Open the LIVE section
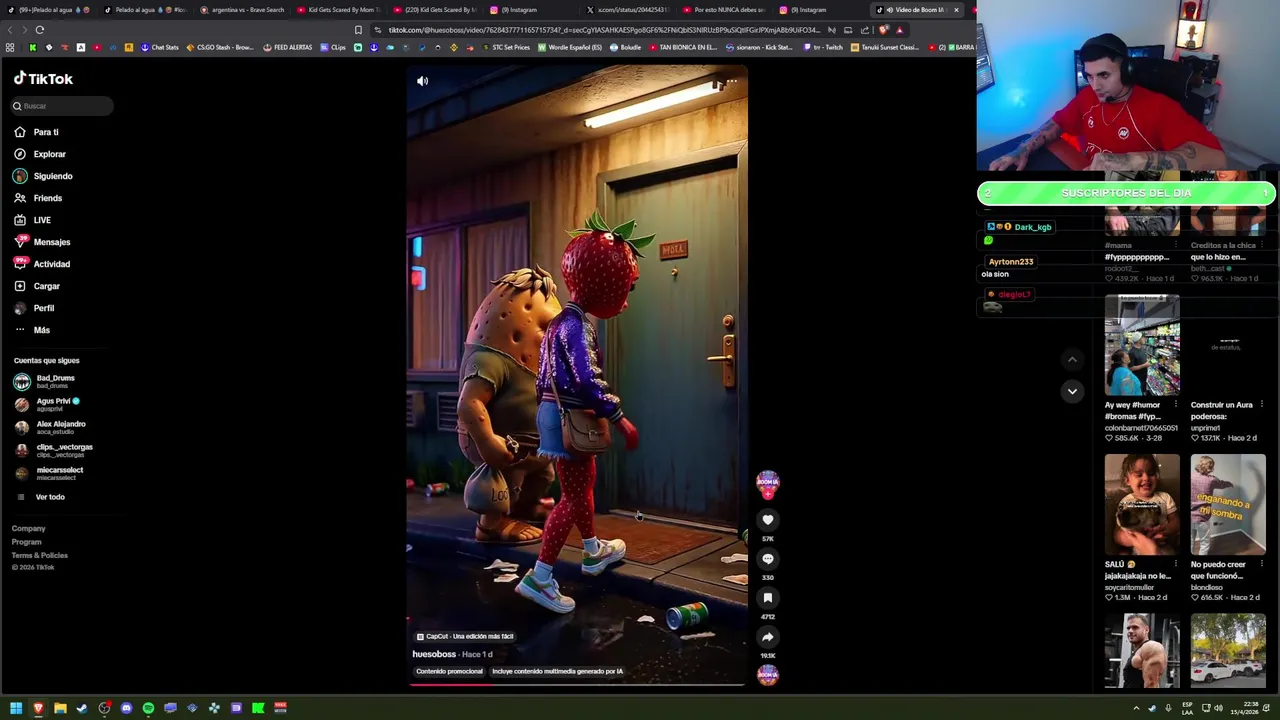The height and width of the screenshot is (720, 1280). [32, 220]
